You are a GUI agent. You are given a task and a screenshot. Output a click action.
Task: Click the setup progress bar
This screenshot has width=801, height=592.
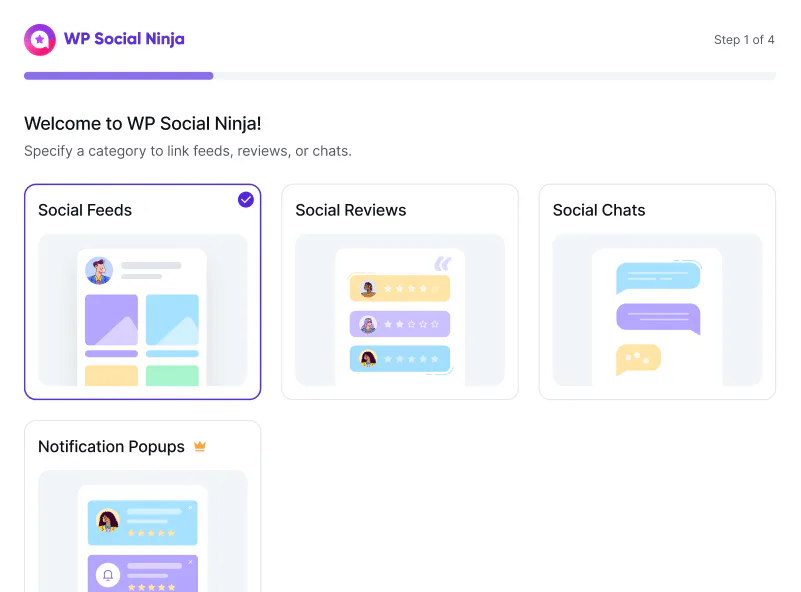pos(399,76)
